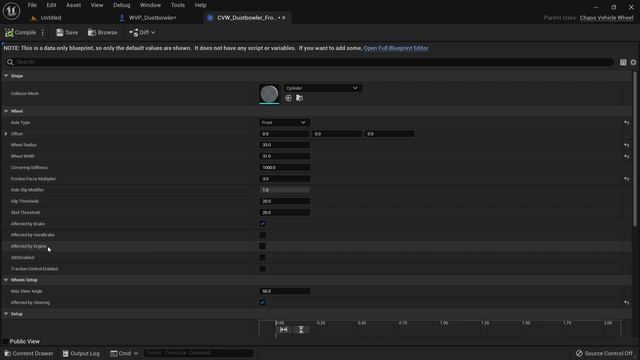Toggle the Public View checkbox
This screenshot has width=640, height=360.
coord(5,341)
